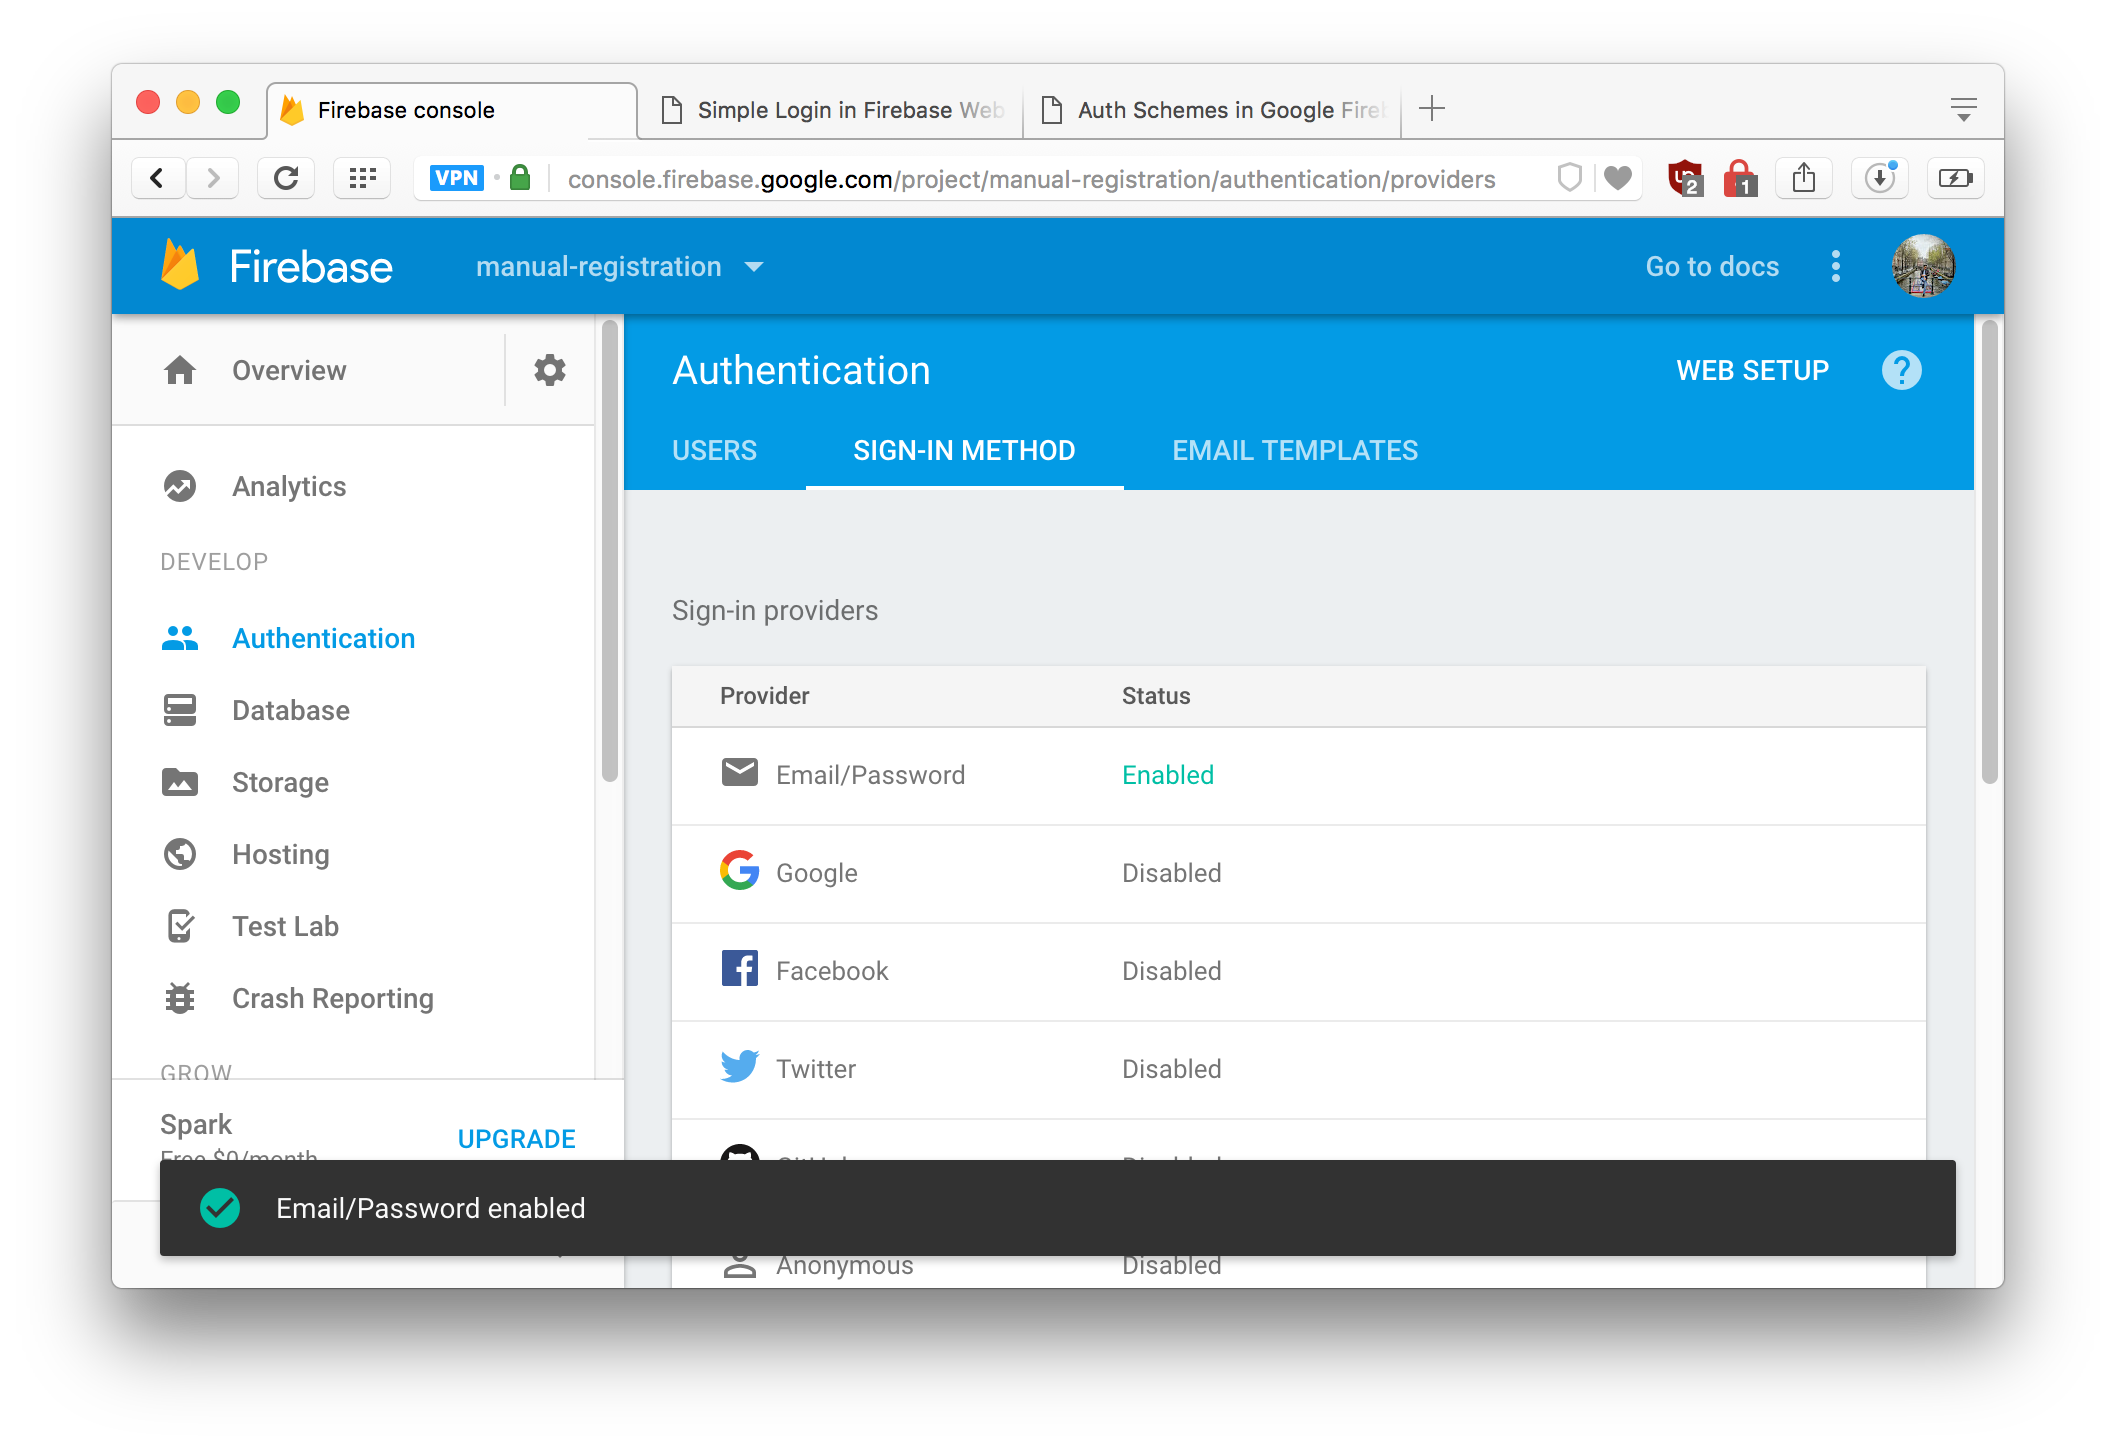Click the shield icon in address bar
The width and height of the screenshot is (2116, 1448).
coord(1570,178)
